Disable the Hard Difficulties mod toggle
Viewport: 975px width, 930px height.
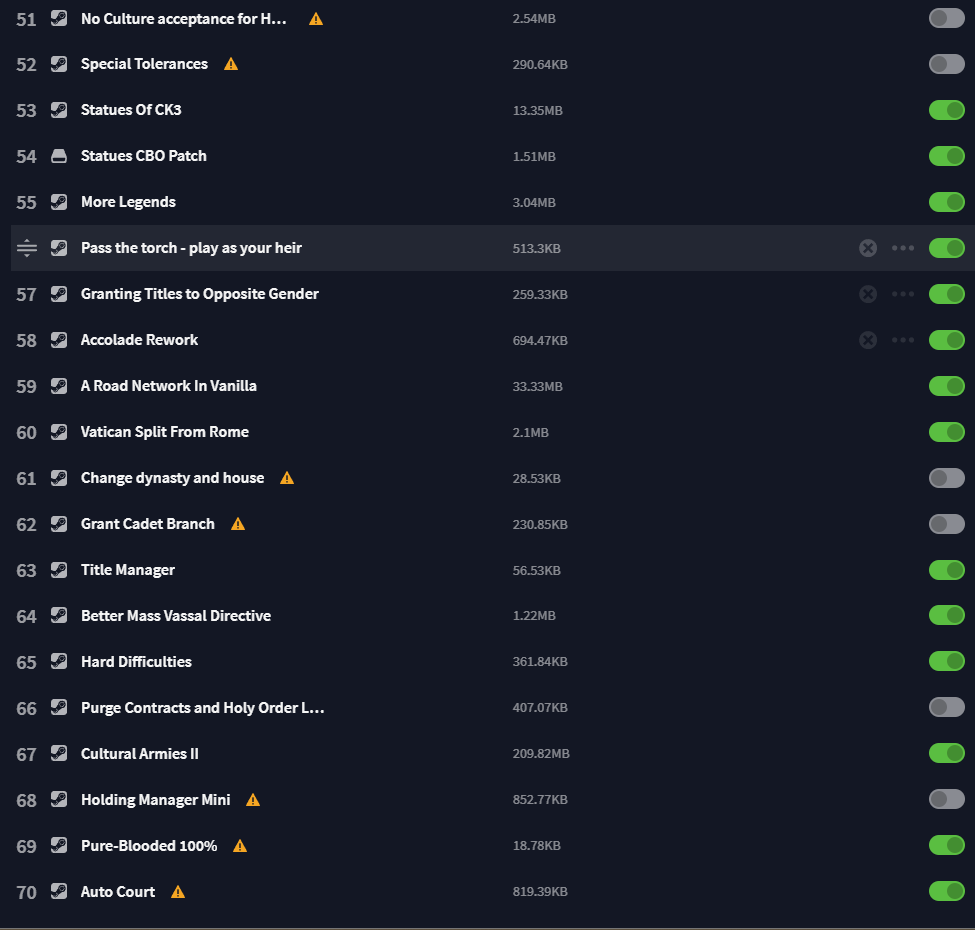[x=946, y=661]
